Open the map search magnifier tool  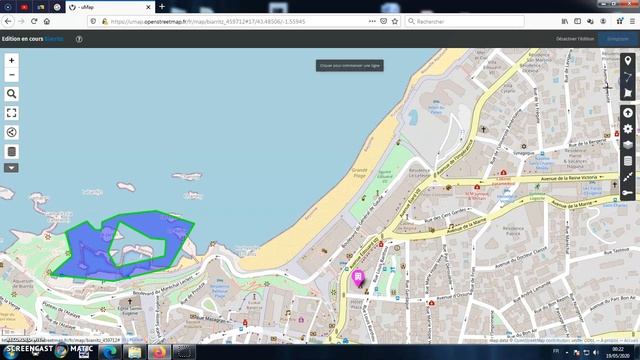(11, 94)
